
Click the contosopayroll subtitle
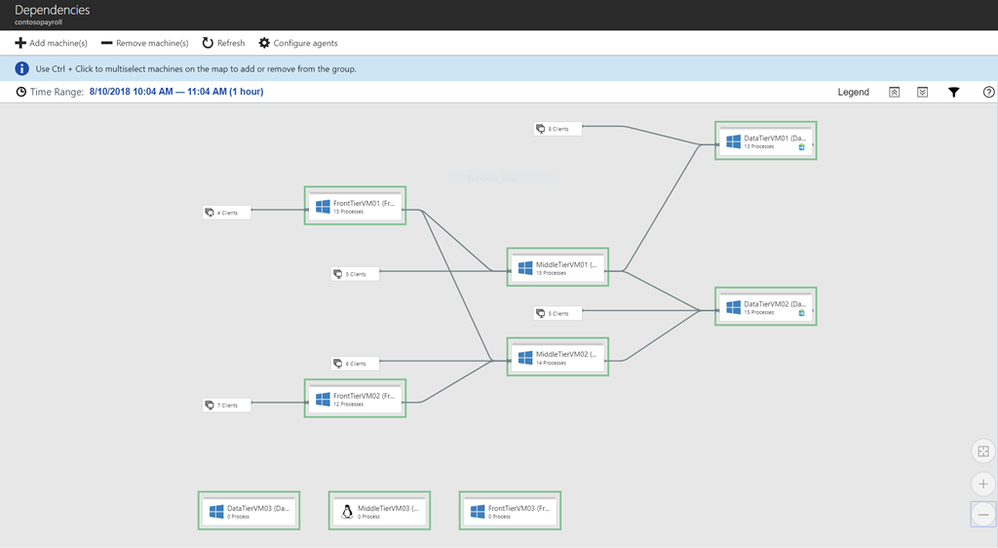click(x=38, y=22)
